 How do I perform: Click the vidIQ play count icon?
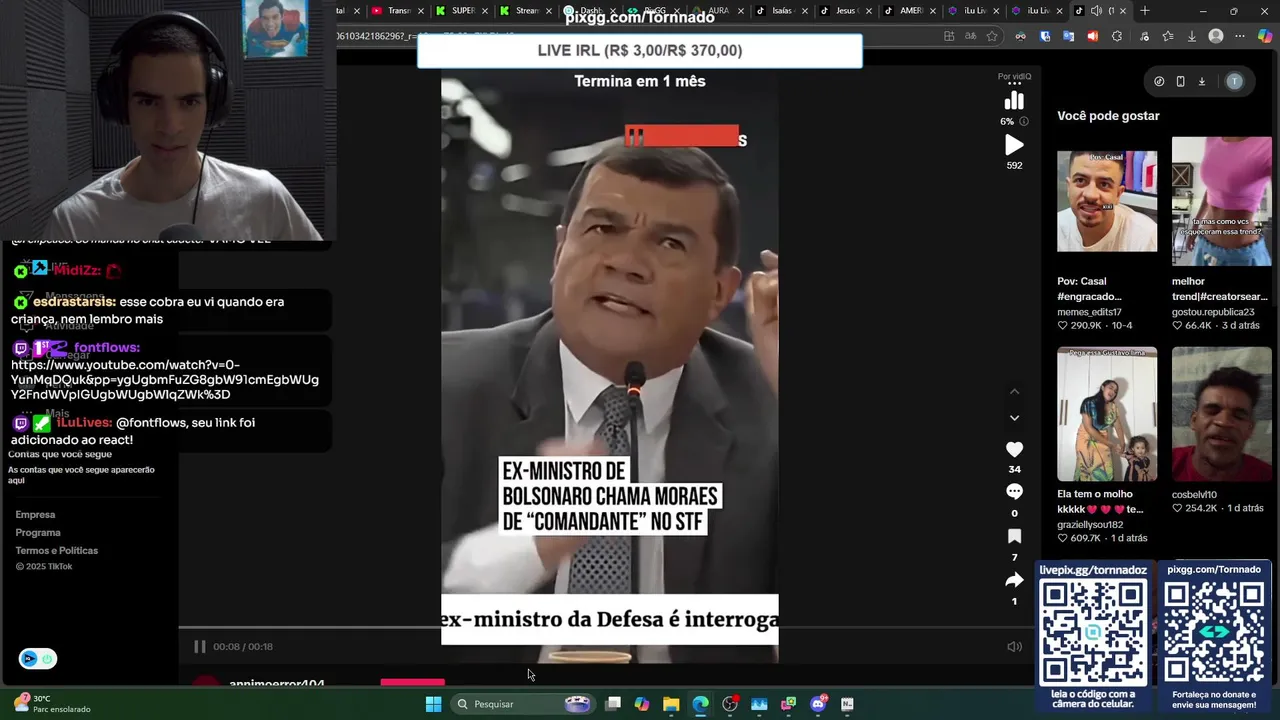click(x=1014, y=145)
